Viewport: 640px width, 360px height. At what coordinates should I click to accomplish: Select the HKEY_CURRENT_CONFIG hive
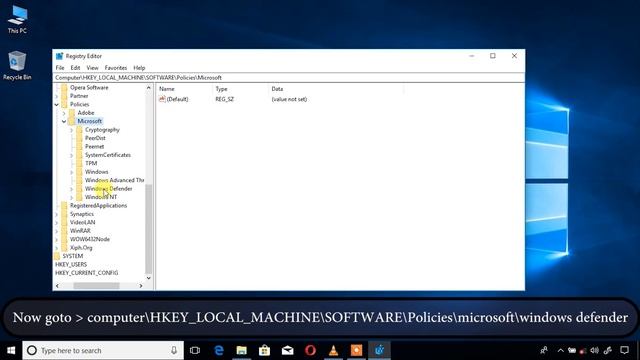pyautogui.click(x=87, y=273)
